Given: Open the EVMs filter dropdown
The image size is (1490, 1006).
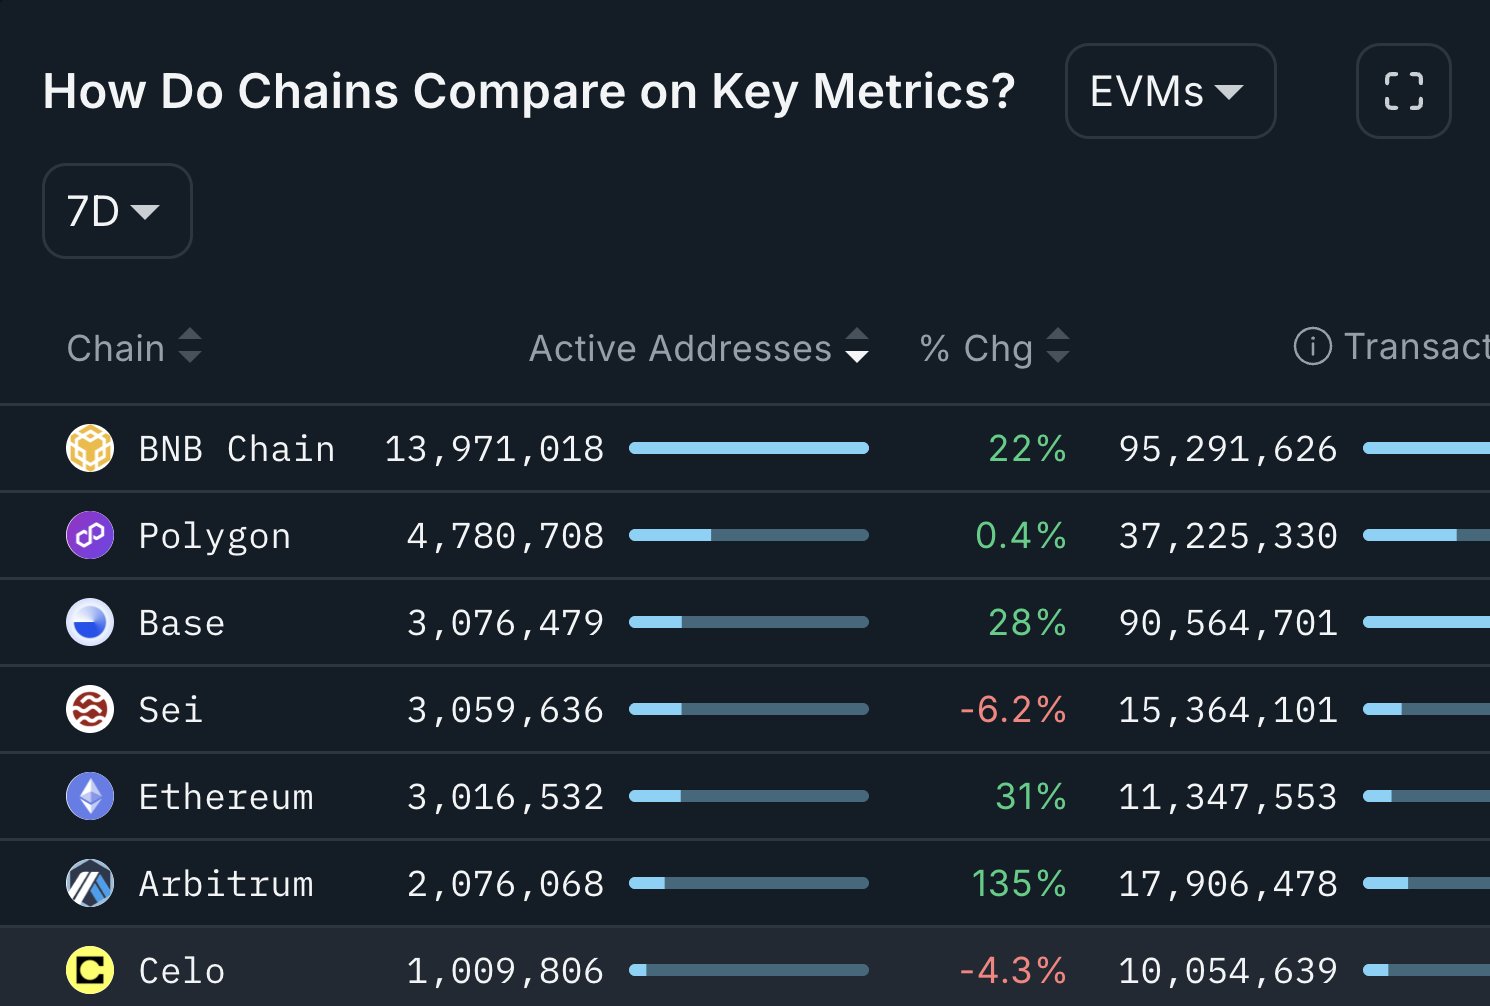Looking at the screenshot, I should [x=1170, y=91].
